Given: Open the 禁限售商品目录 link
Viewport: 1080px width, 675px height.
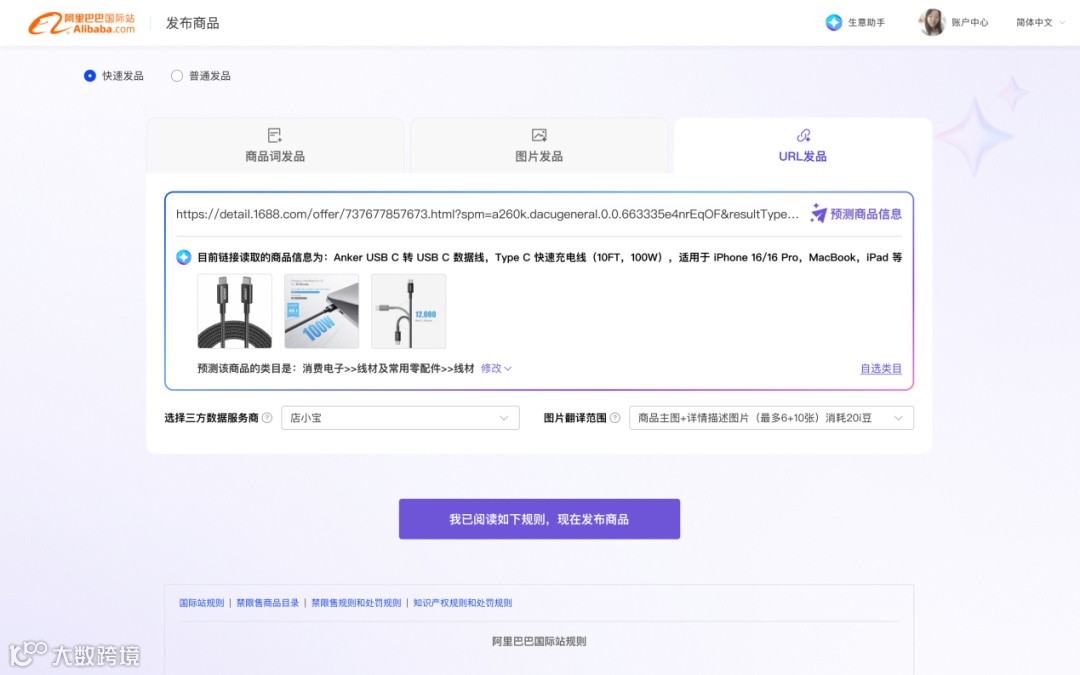Looking at the screenshot, I should click(268, 603).
